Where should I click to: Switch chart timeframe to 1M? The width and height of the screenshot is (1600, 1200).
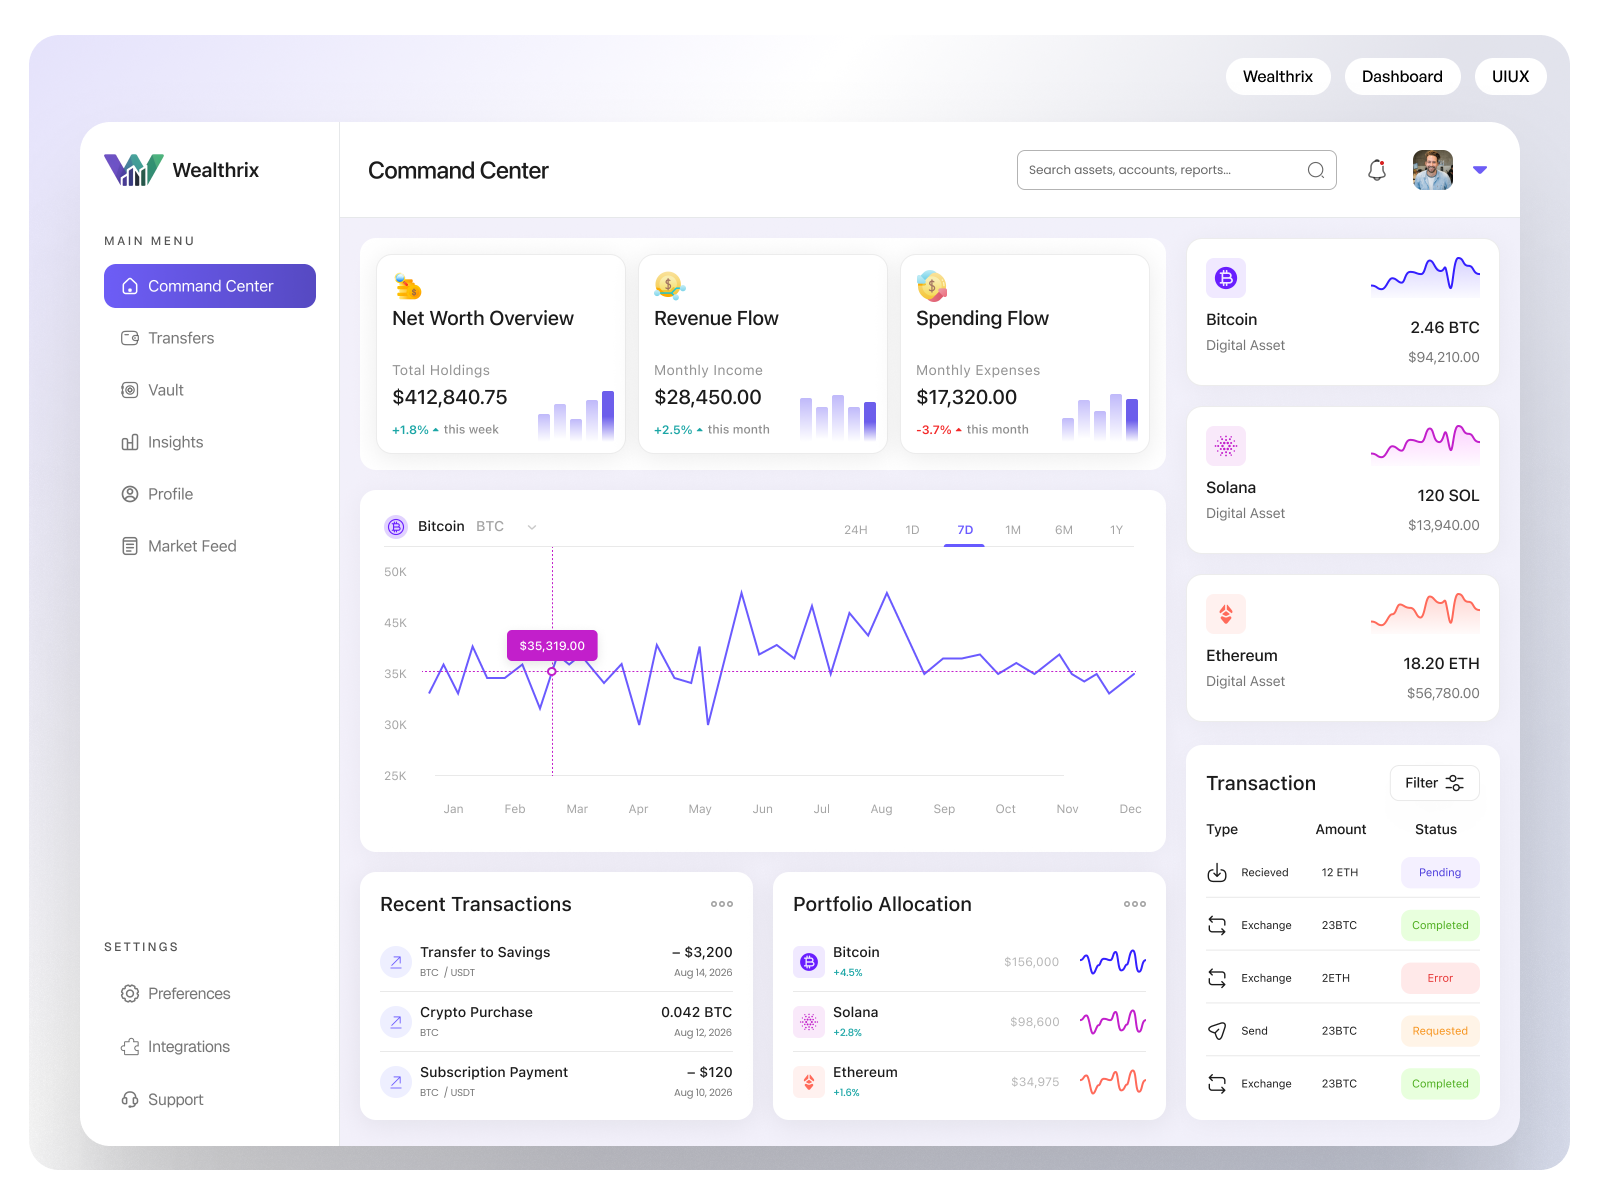coord(1013,530)
